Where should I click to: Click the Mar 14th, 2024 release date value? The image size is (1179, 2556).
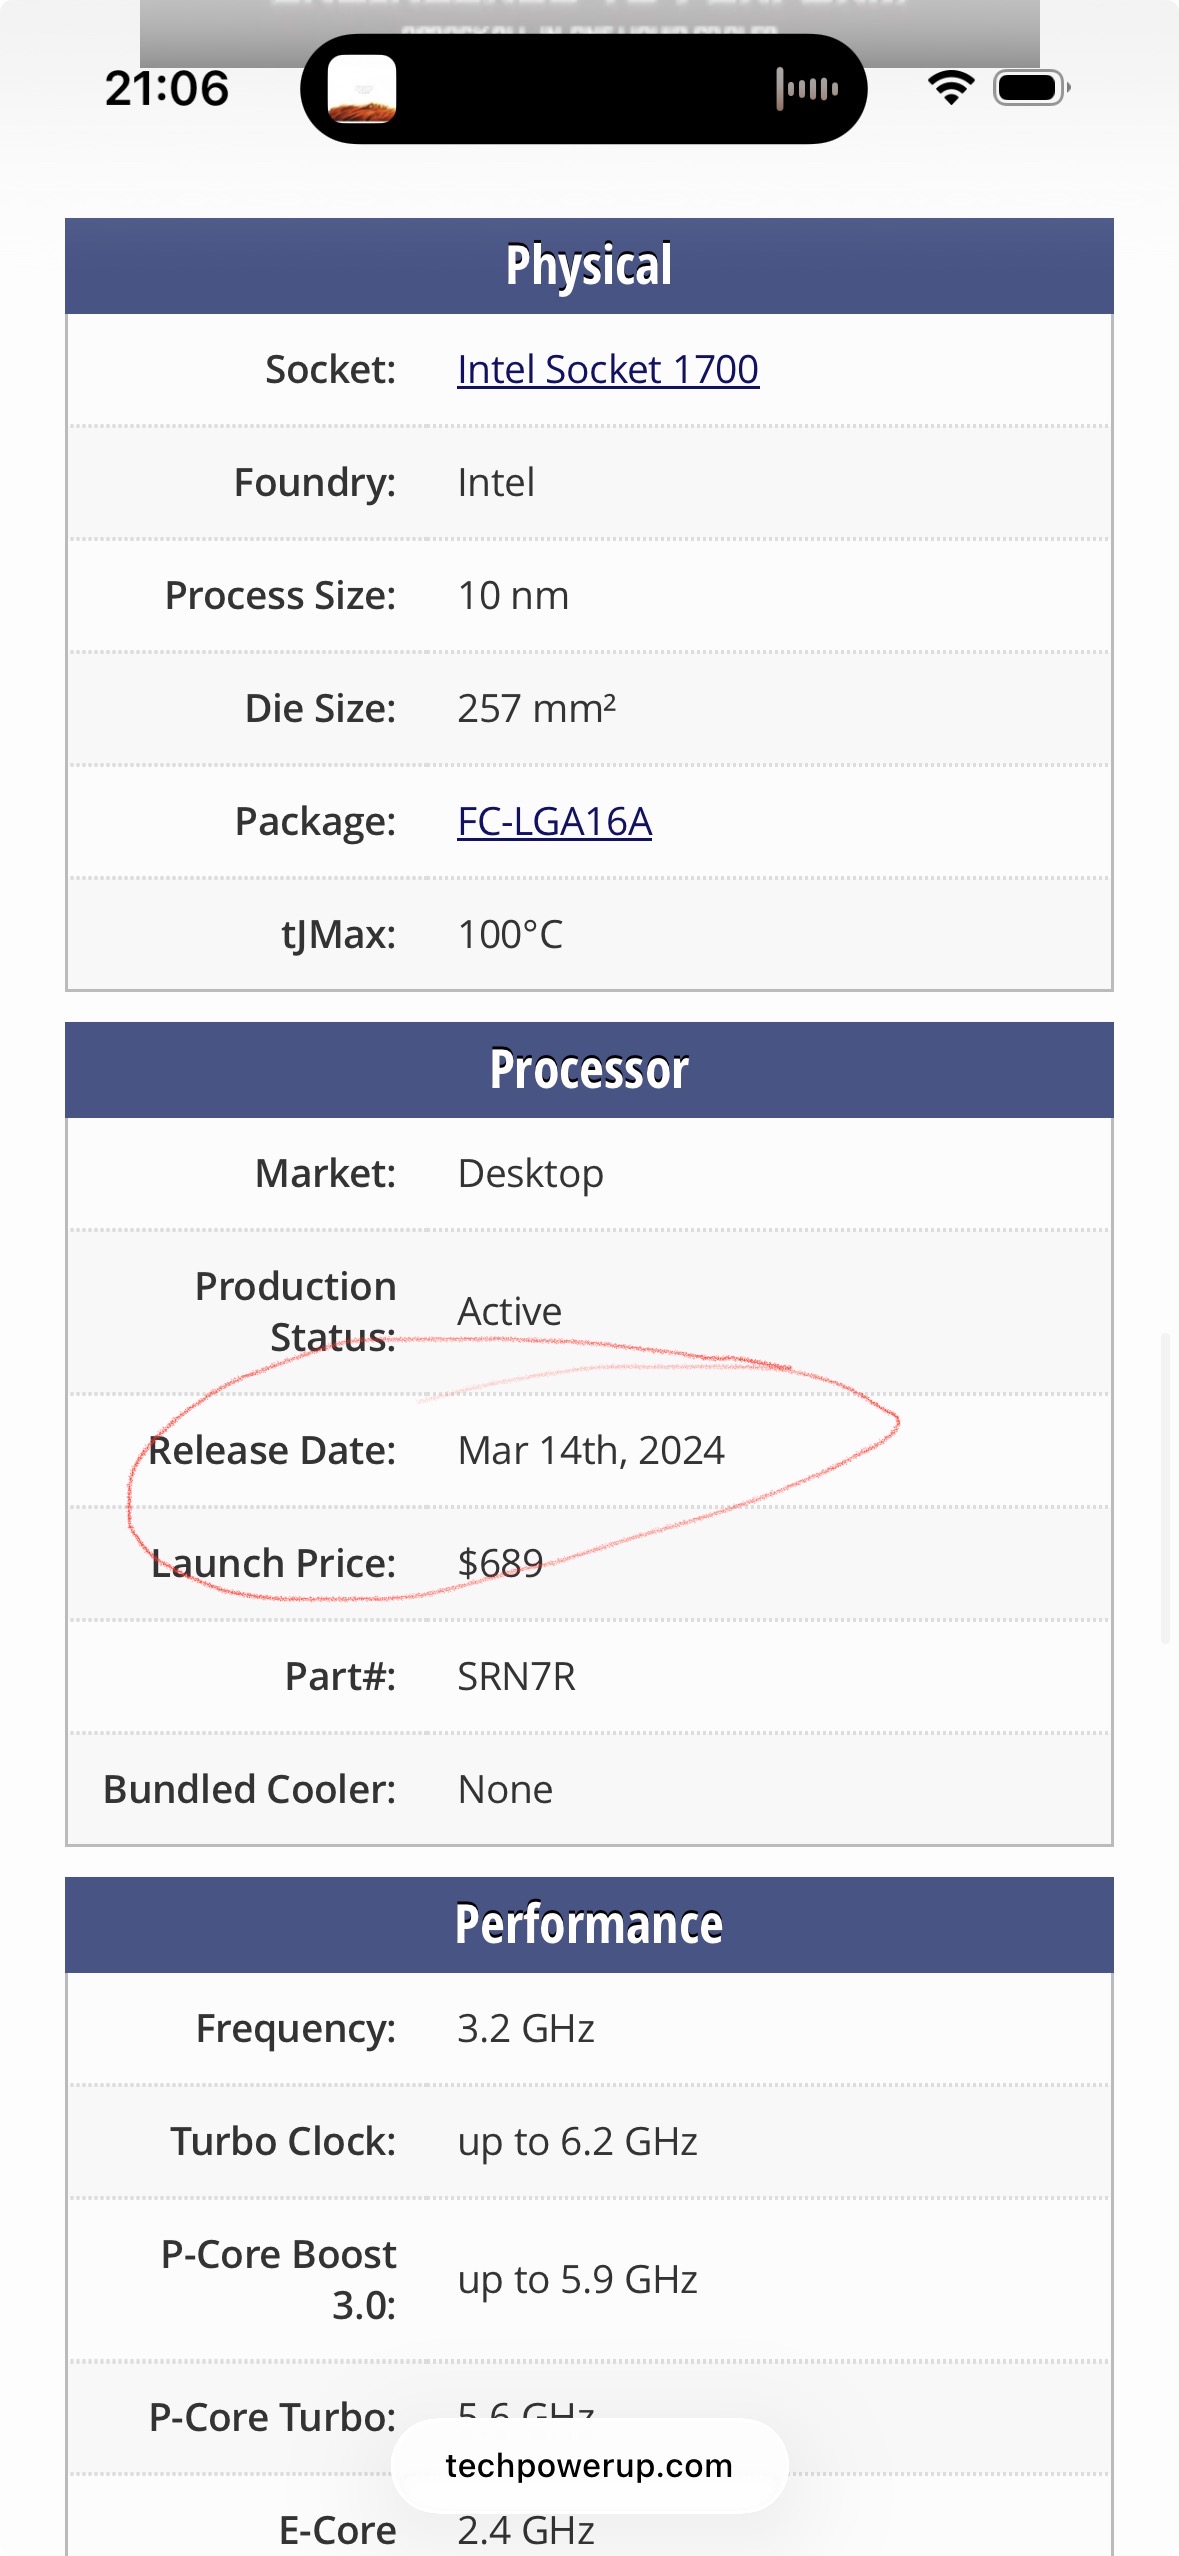point(591,1451)
